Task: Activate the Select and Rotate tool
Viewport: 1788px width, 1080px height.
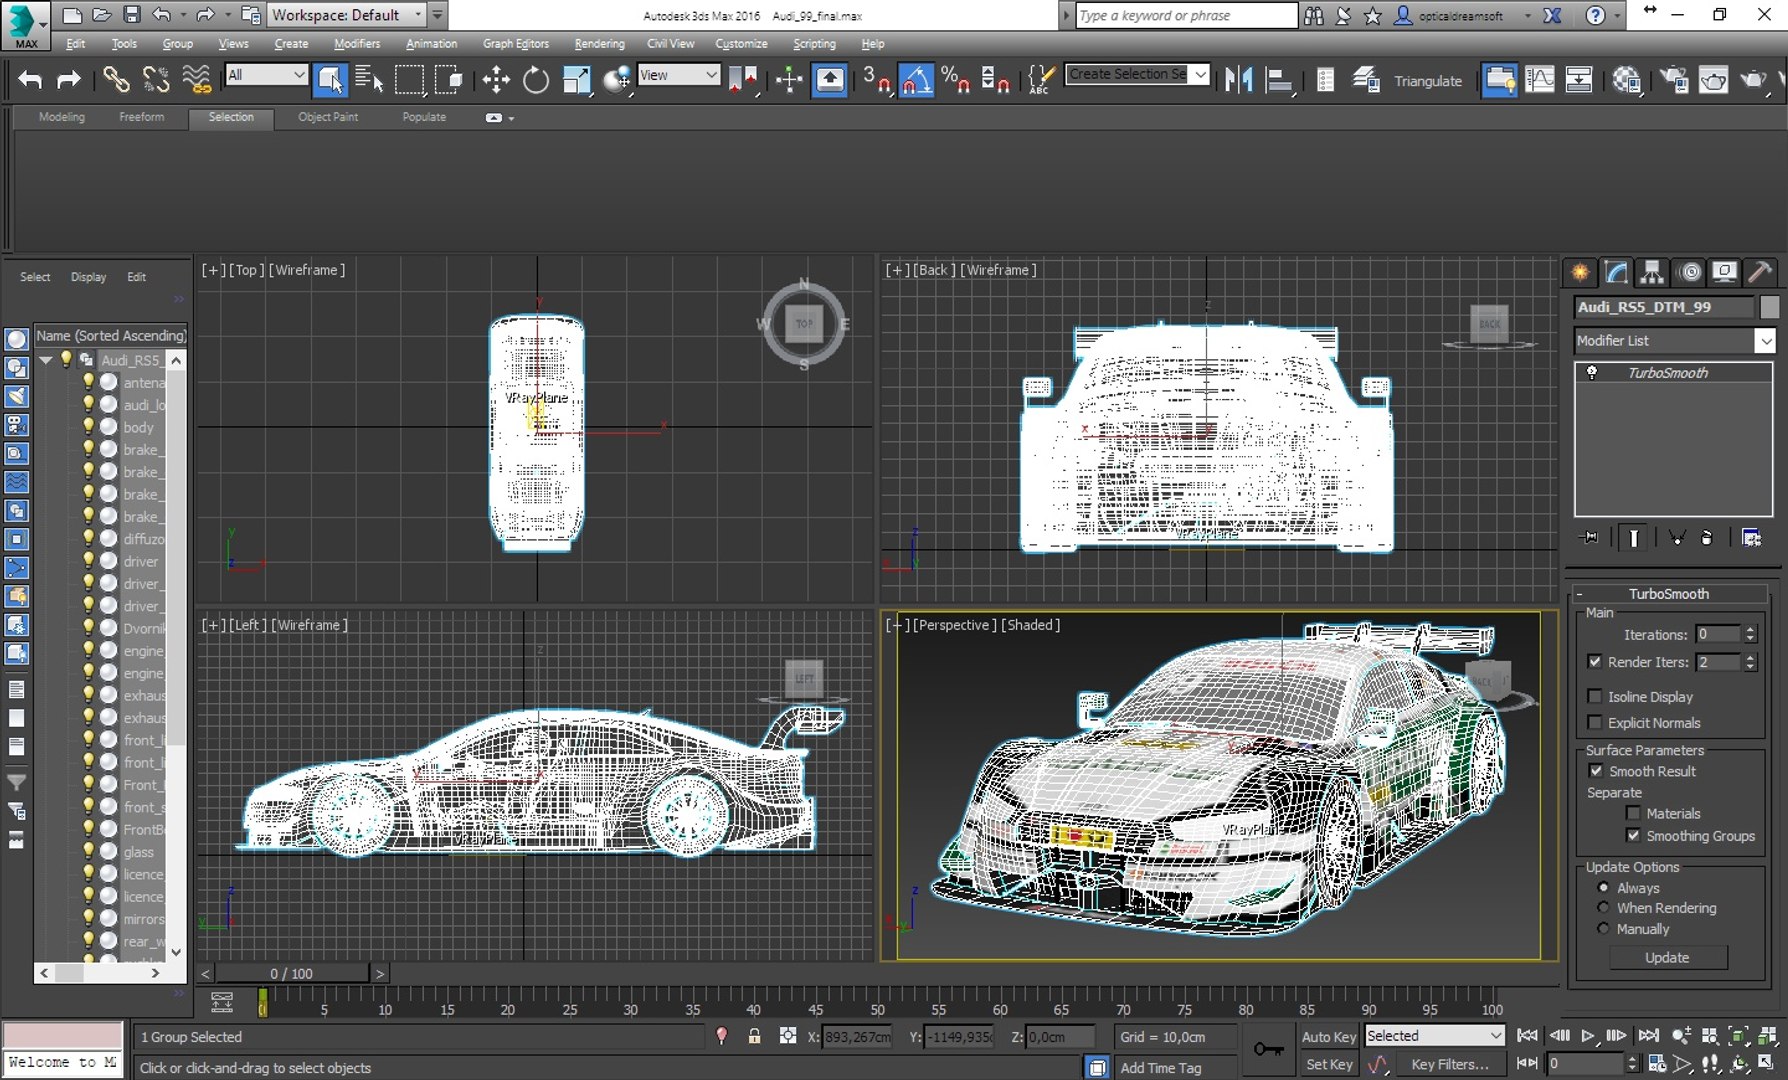Action: pyautogui.click(x=536, y=80)
